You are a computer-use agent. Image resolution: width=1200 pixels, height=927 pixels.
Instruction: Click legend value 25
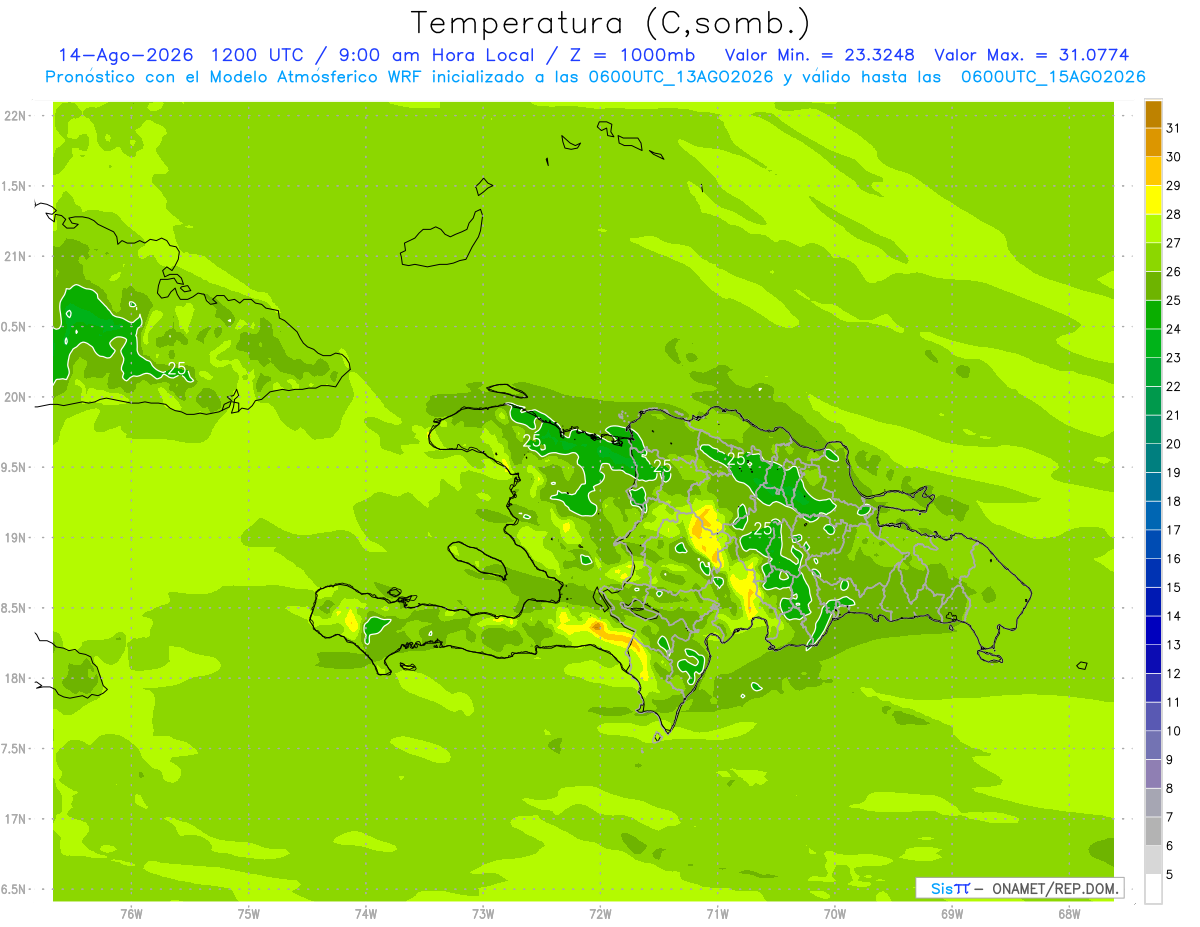point(1173,301)
